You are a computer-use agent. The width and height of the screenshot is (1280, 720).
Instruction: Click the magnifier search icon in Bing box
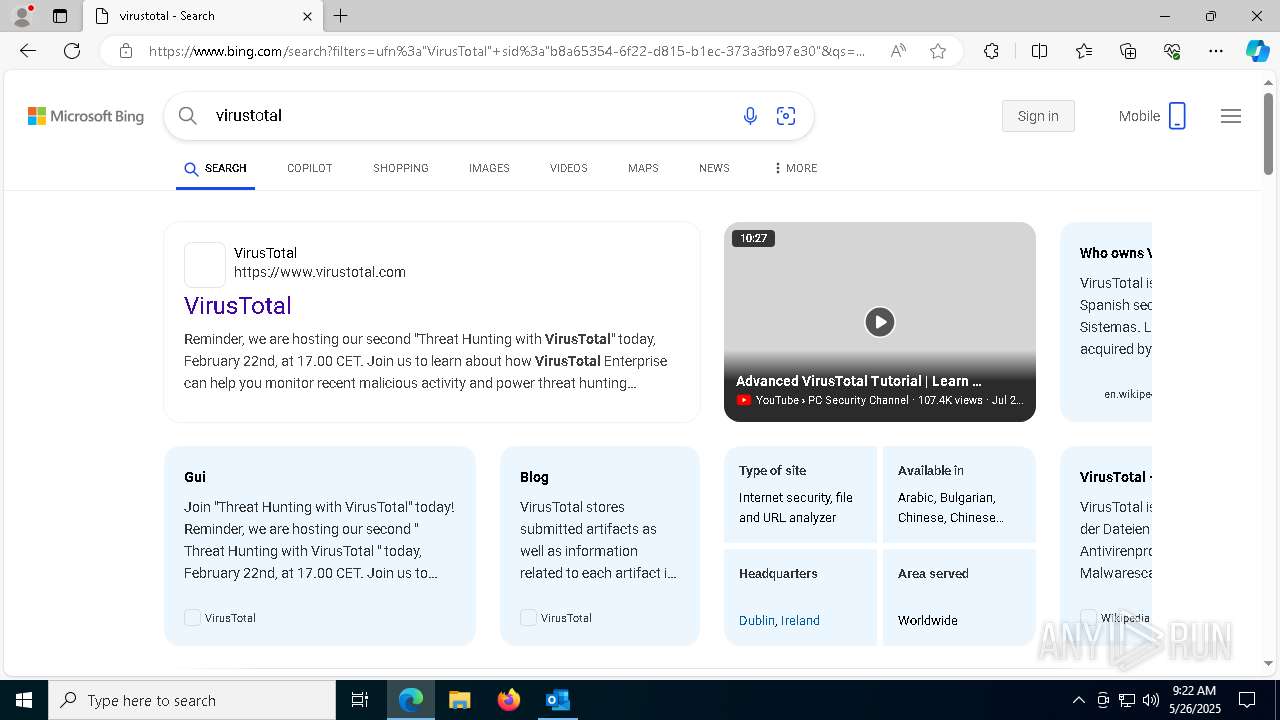coord(188,116)
